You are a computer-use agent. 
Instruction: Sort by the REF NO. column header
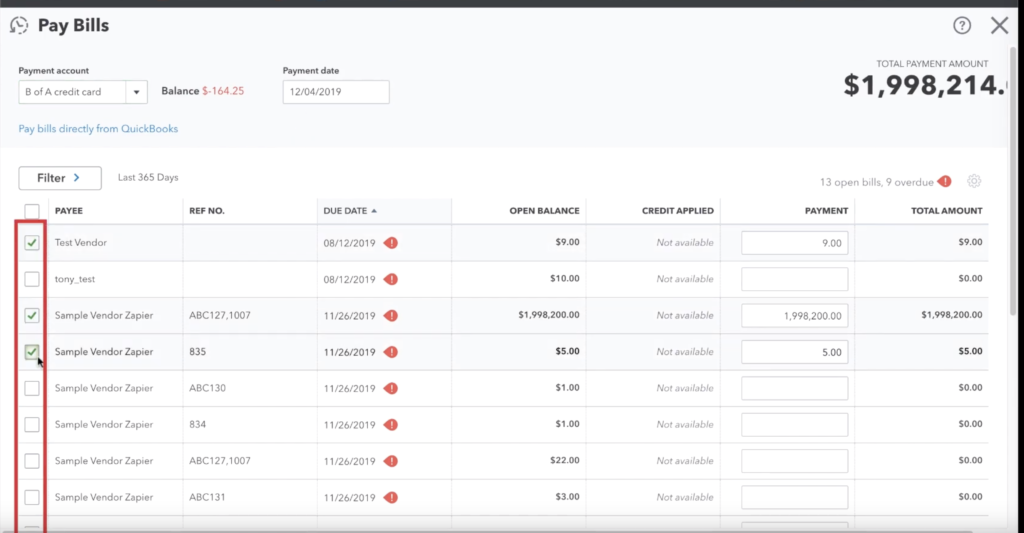(206, 211)
